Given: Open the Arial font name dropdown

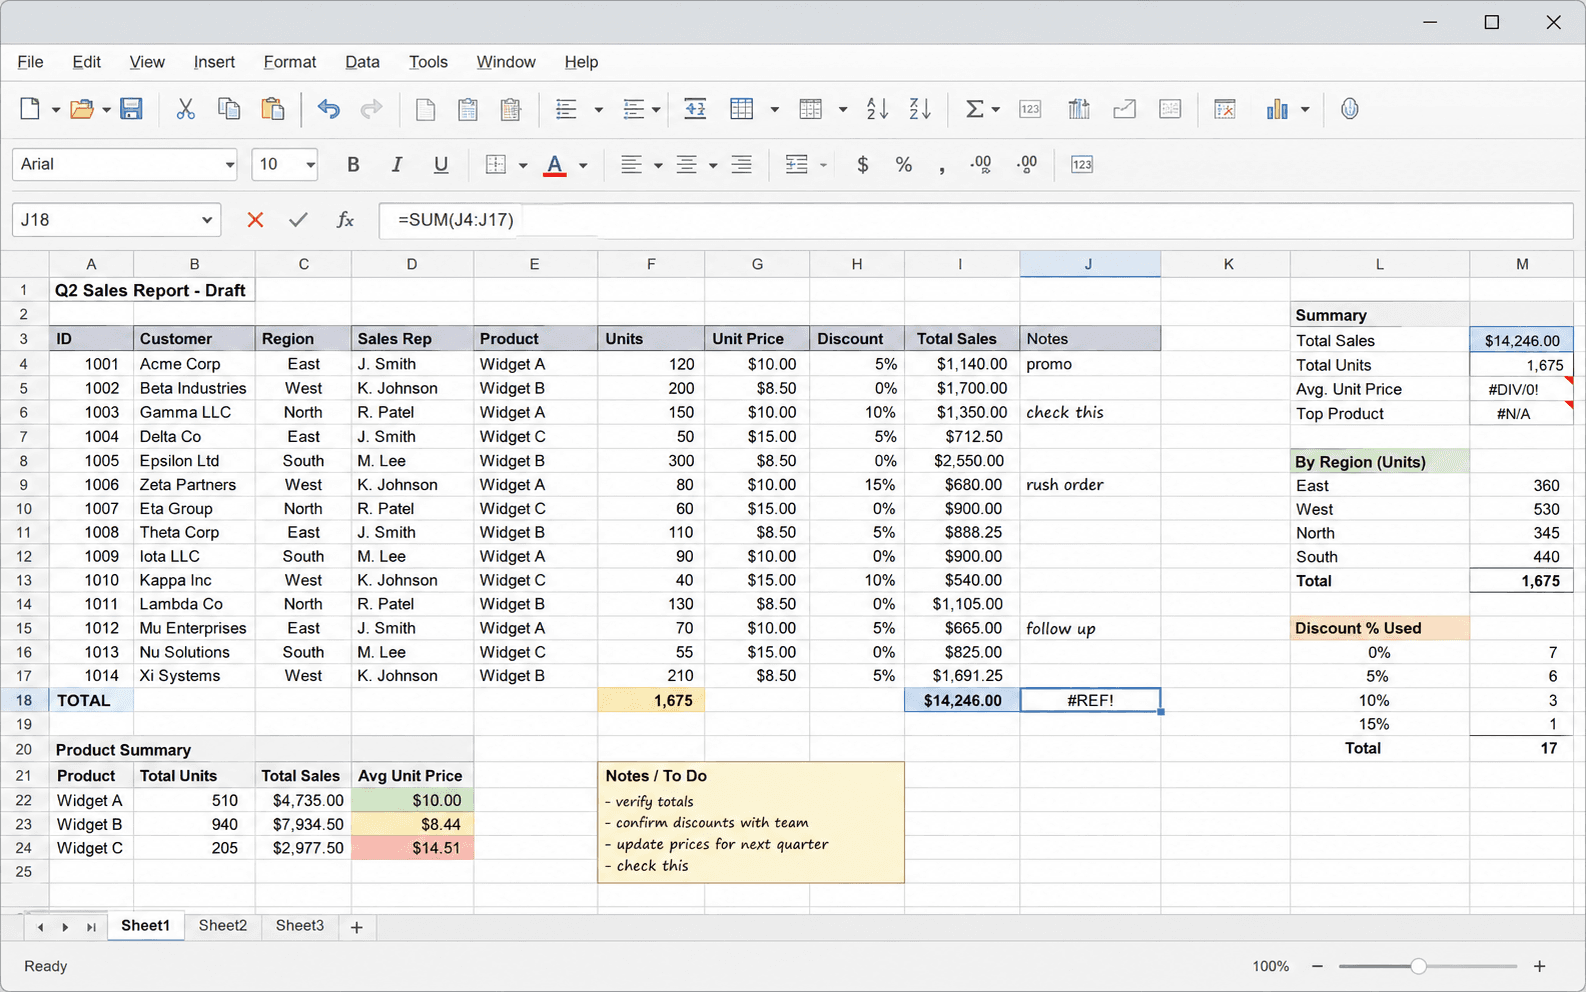Looking at the screenshot, I should click(229, 165).
